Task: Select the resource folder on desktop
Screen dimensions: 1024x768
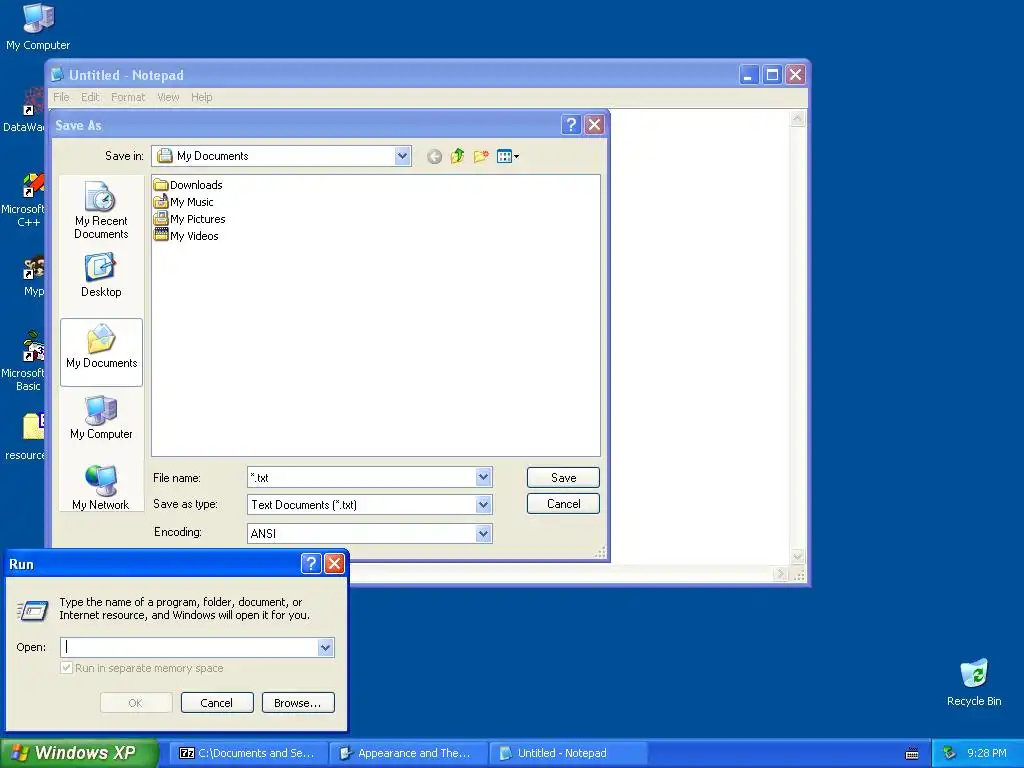Action: (25, 436)
